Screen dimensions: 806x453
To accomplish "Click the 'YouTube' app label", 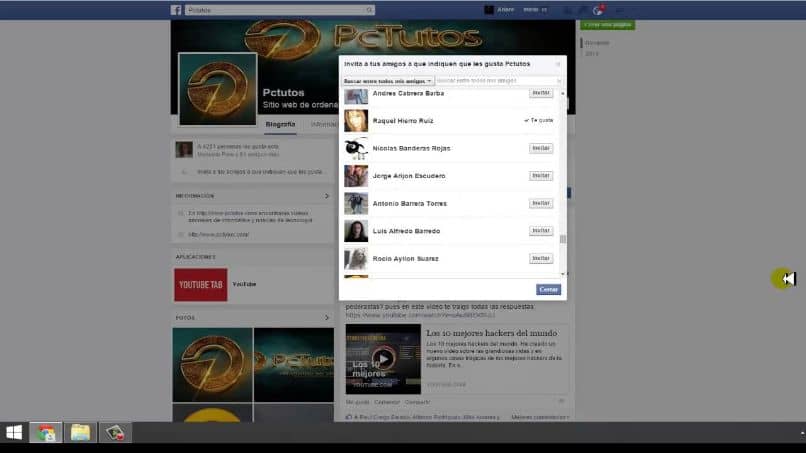I will (x=244, y=284).
